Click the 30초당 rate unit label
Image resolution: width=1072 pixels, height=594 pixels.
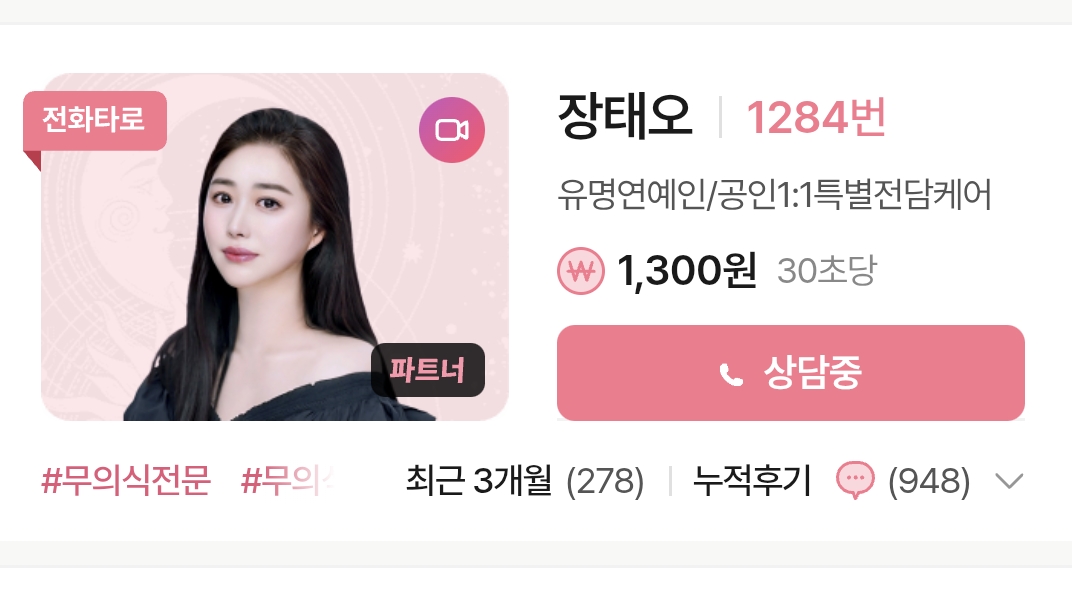(827, 271)
